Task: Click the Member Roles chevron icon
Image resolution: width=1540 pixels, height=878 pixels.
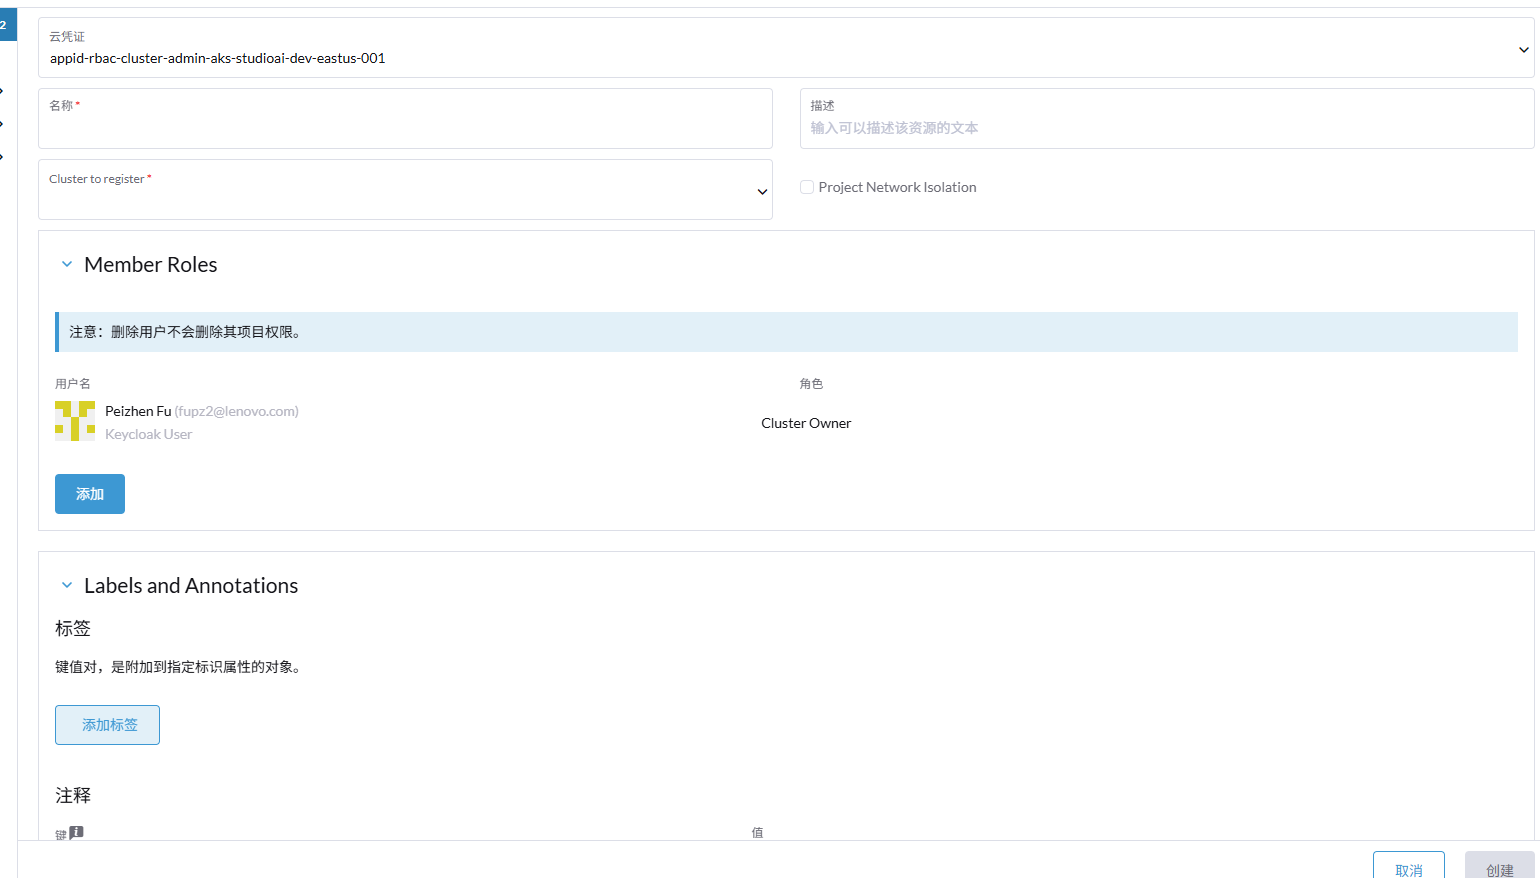Action: point(67,265)
